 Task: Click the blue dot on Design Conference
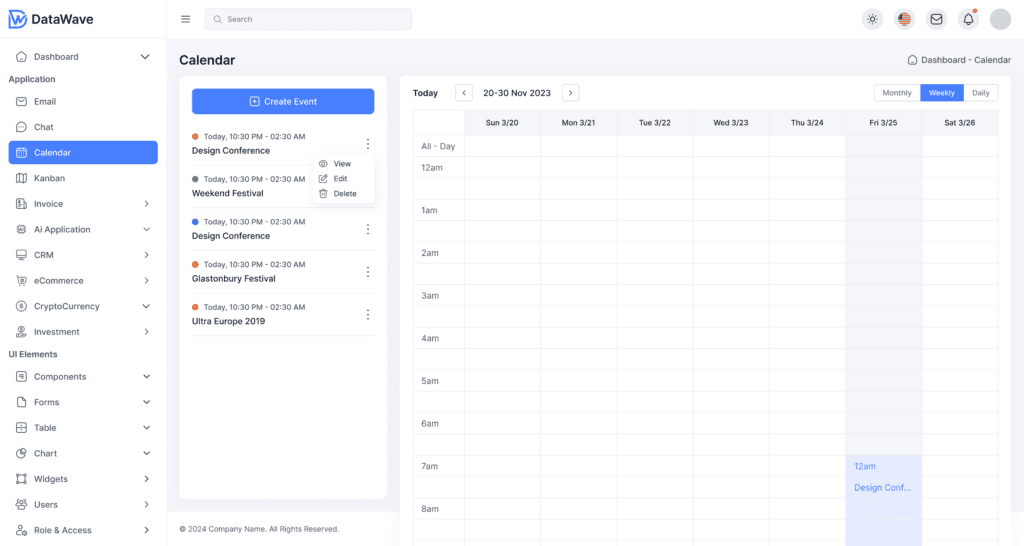pos(196,222)
